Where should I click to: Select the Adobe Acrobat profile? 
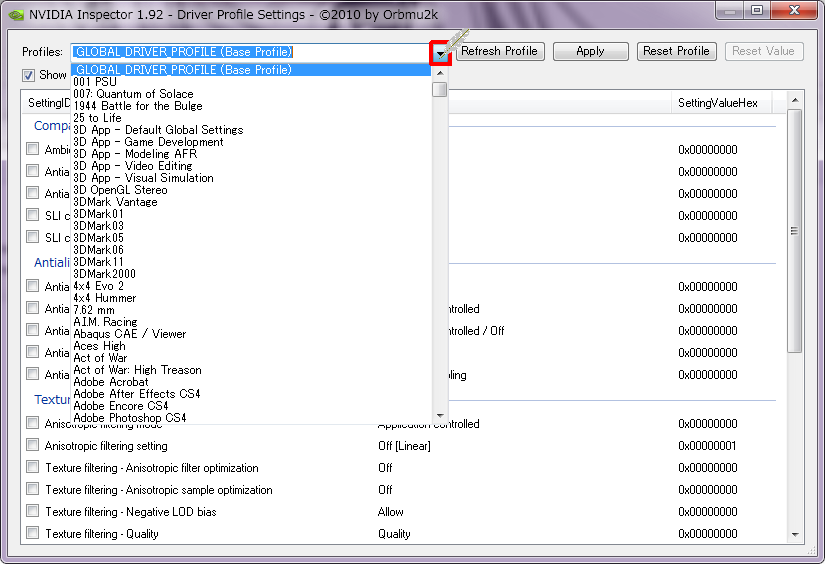(x=251, y=382)
